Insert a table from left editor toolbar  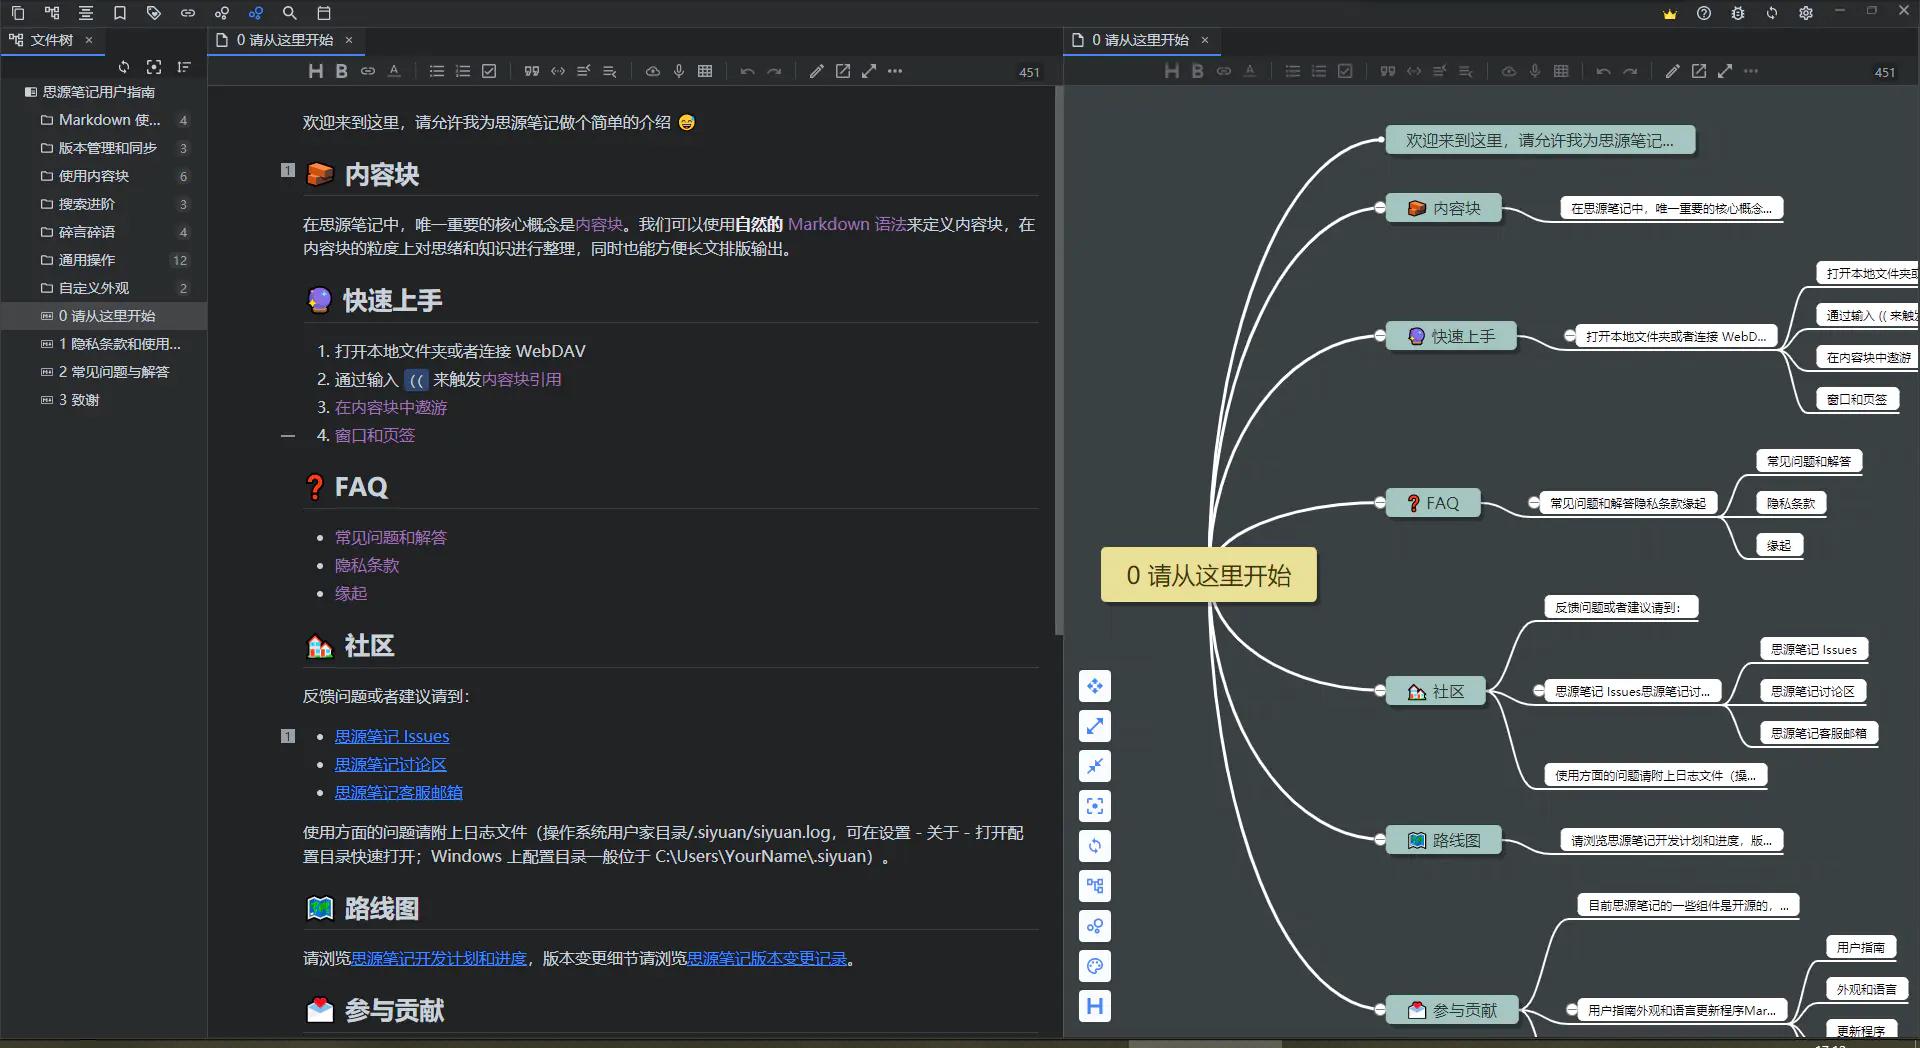pos(705,71)
